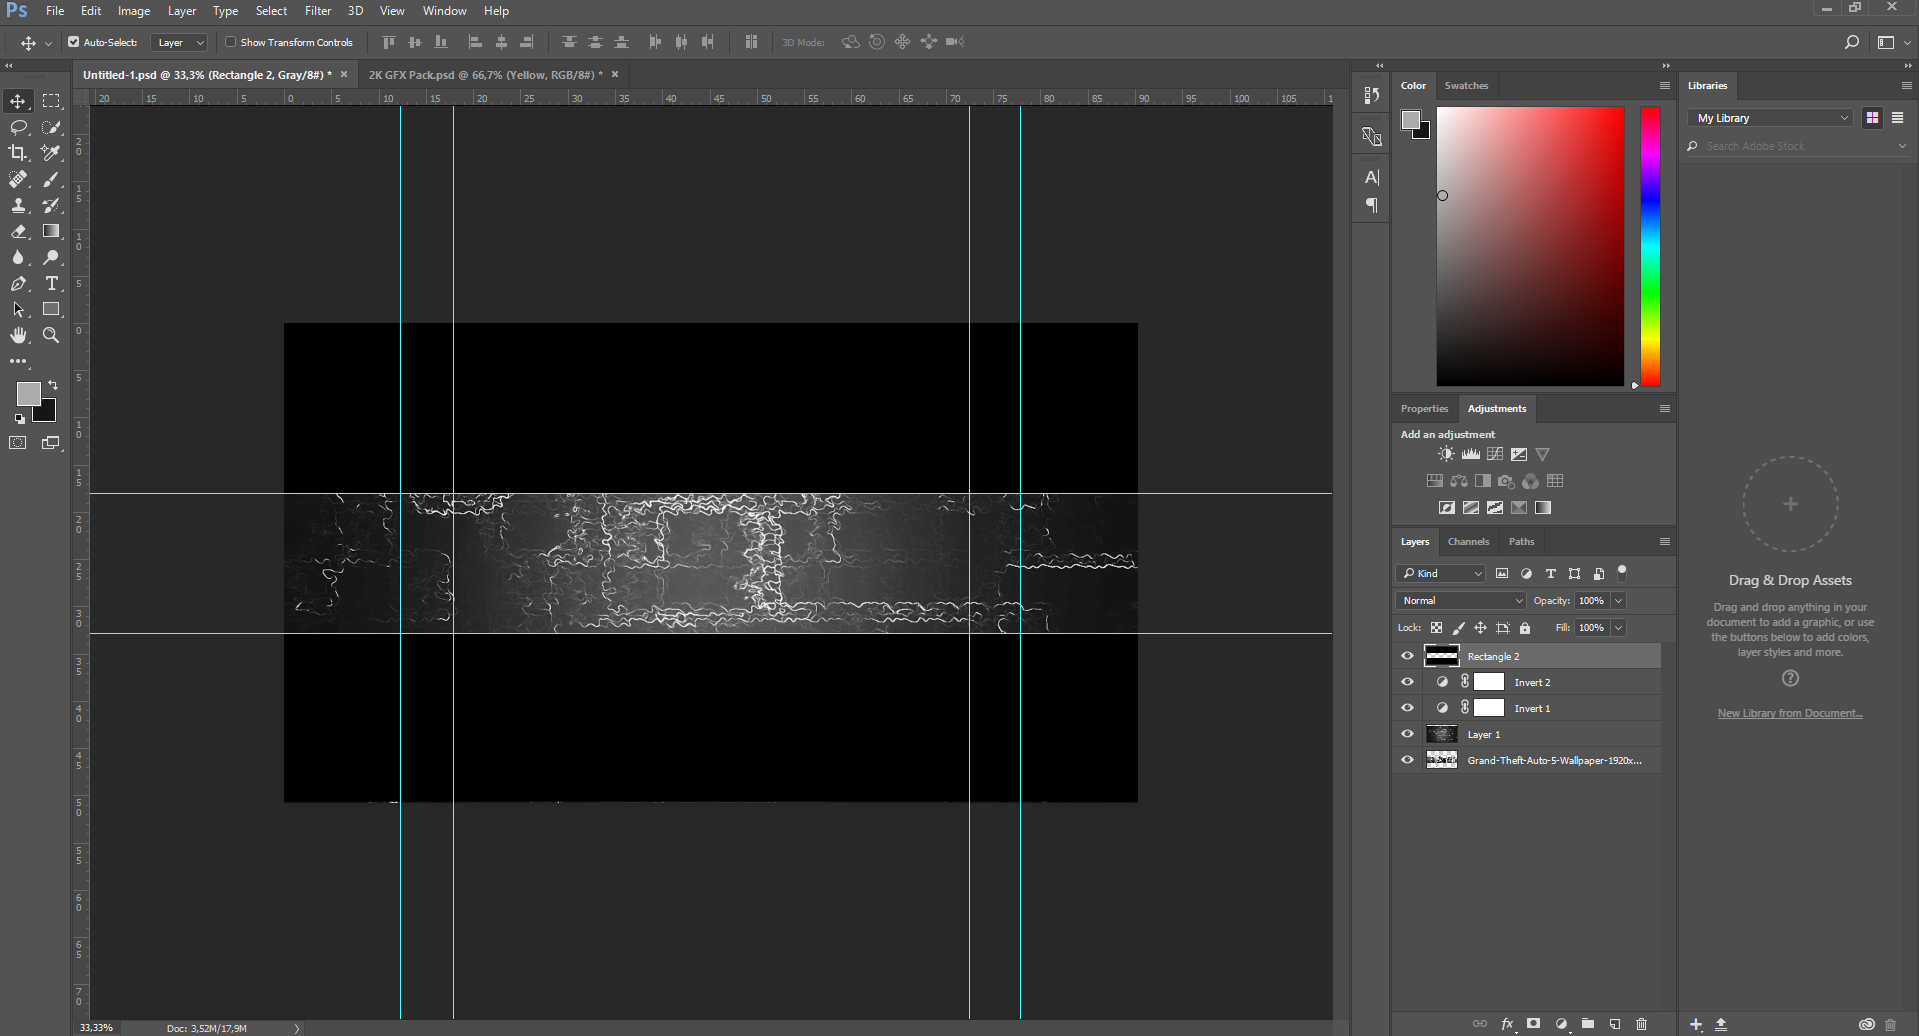The height and width of the screenshot is (1036, 1919).
Task: Toggle the Auto-Select checkbox
Action: point(73,42)
